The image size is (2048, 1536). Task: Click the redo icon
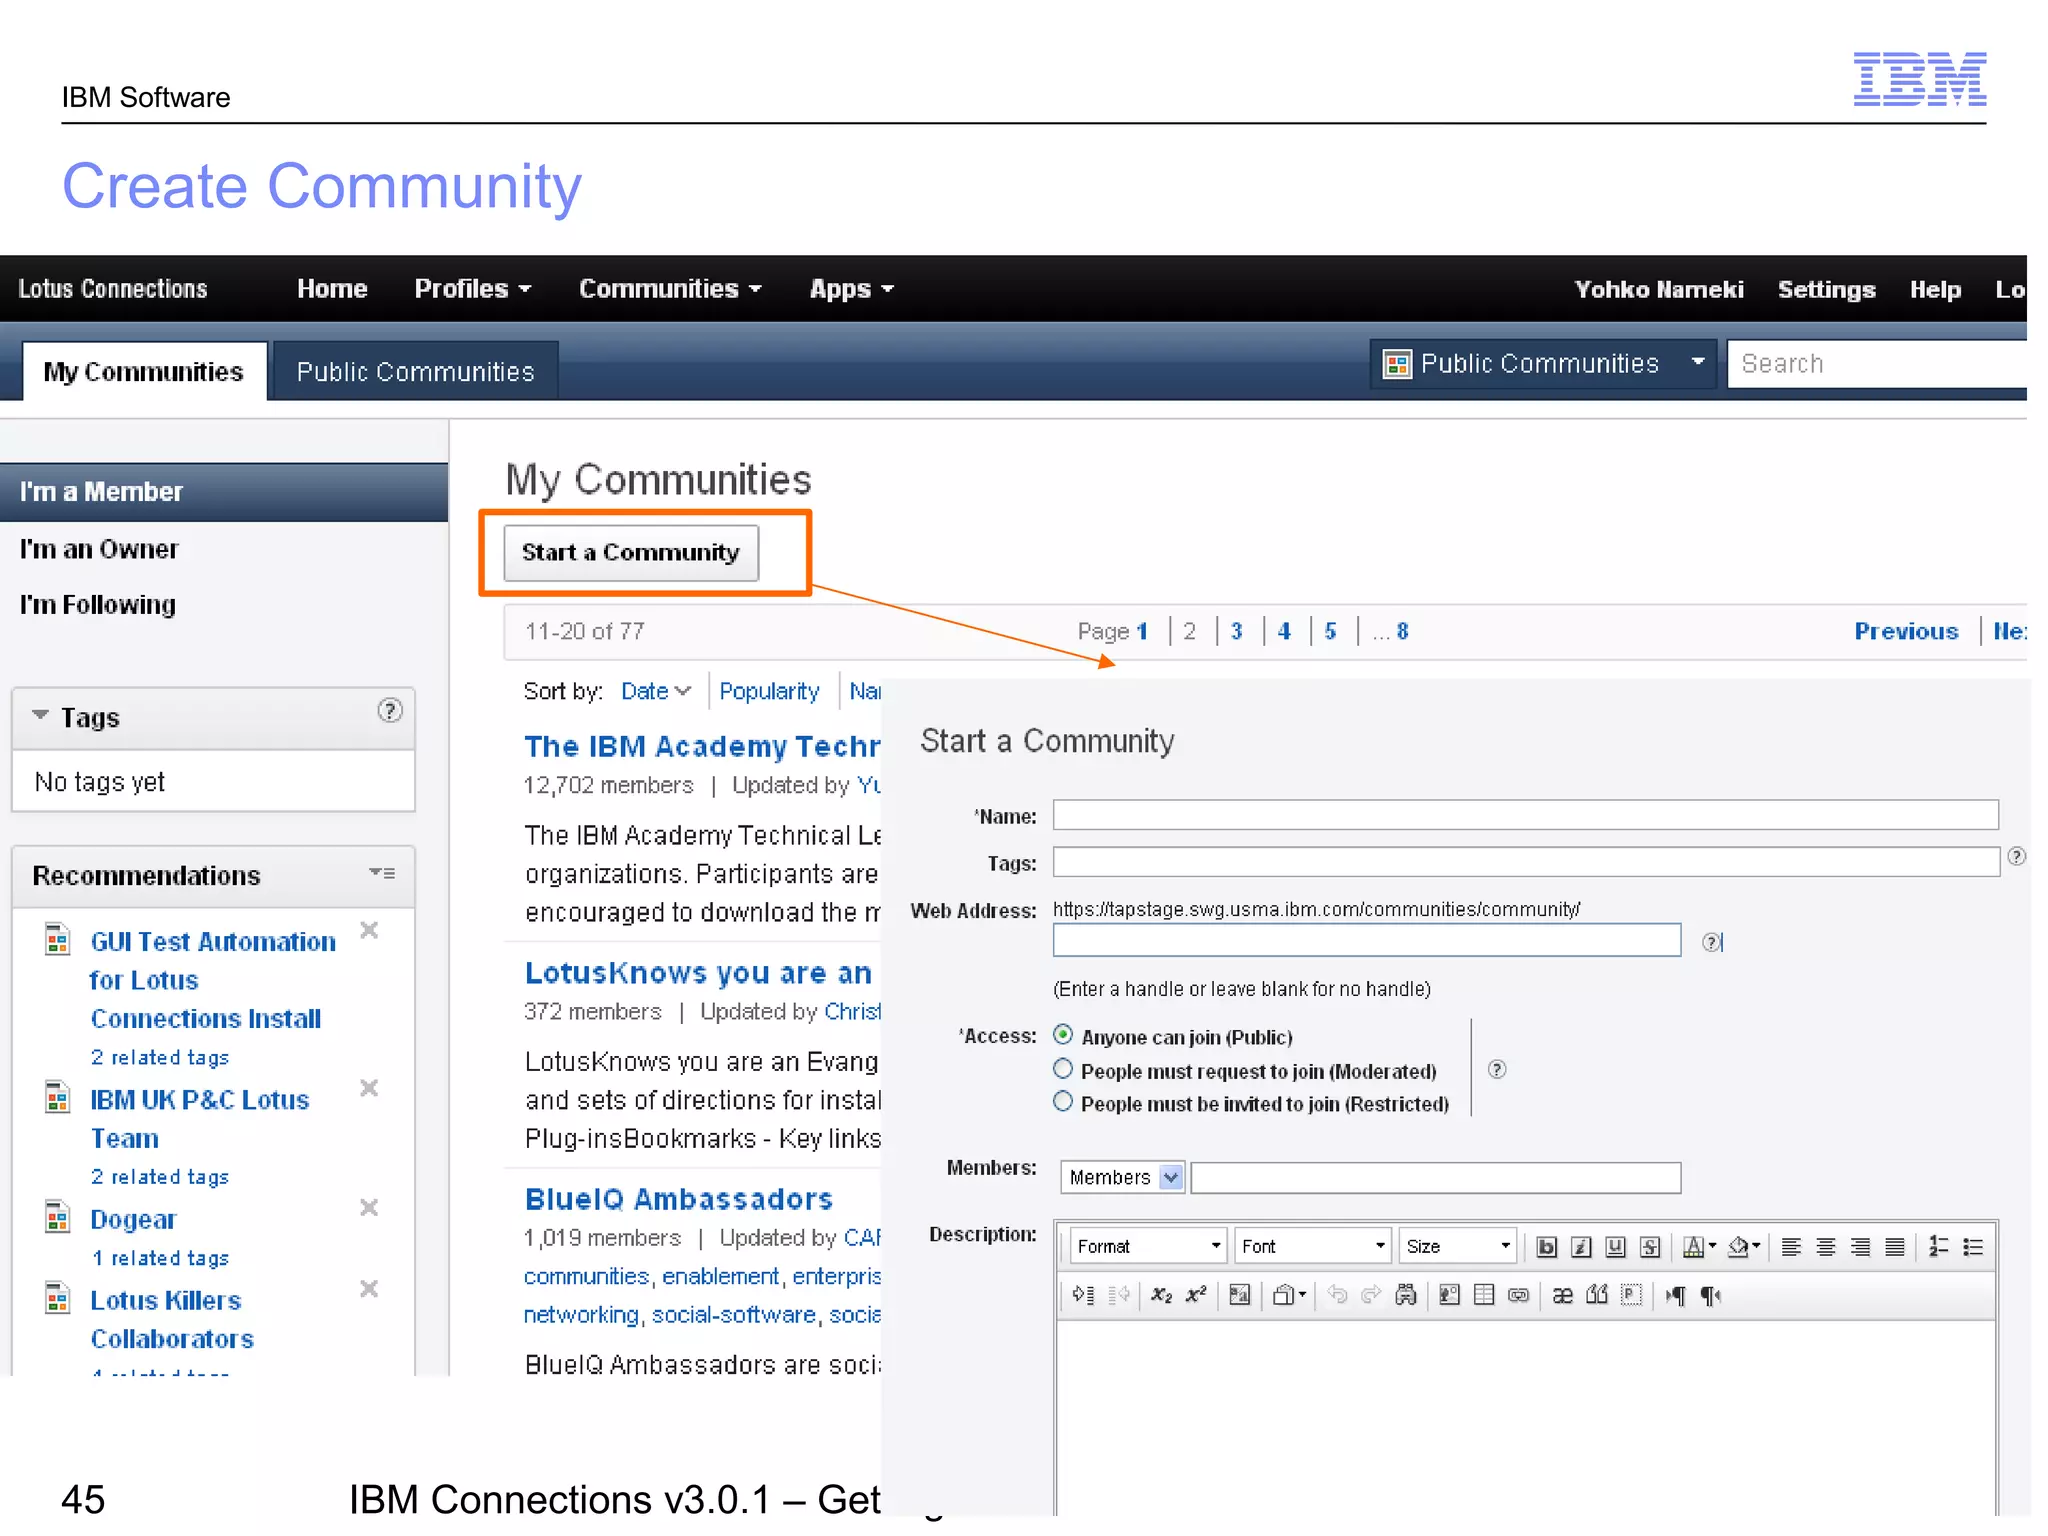(1371, 1295)
